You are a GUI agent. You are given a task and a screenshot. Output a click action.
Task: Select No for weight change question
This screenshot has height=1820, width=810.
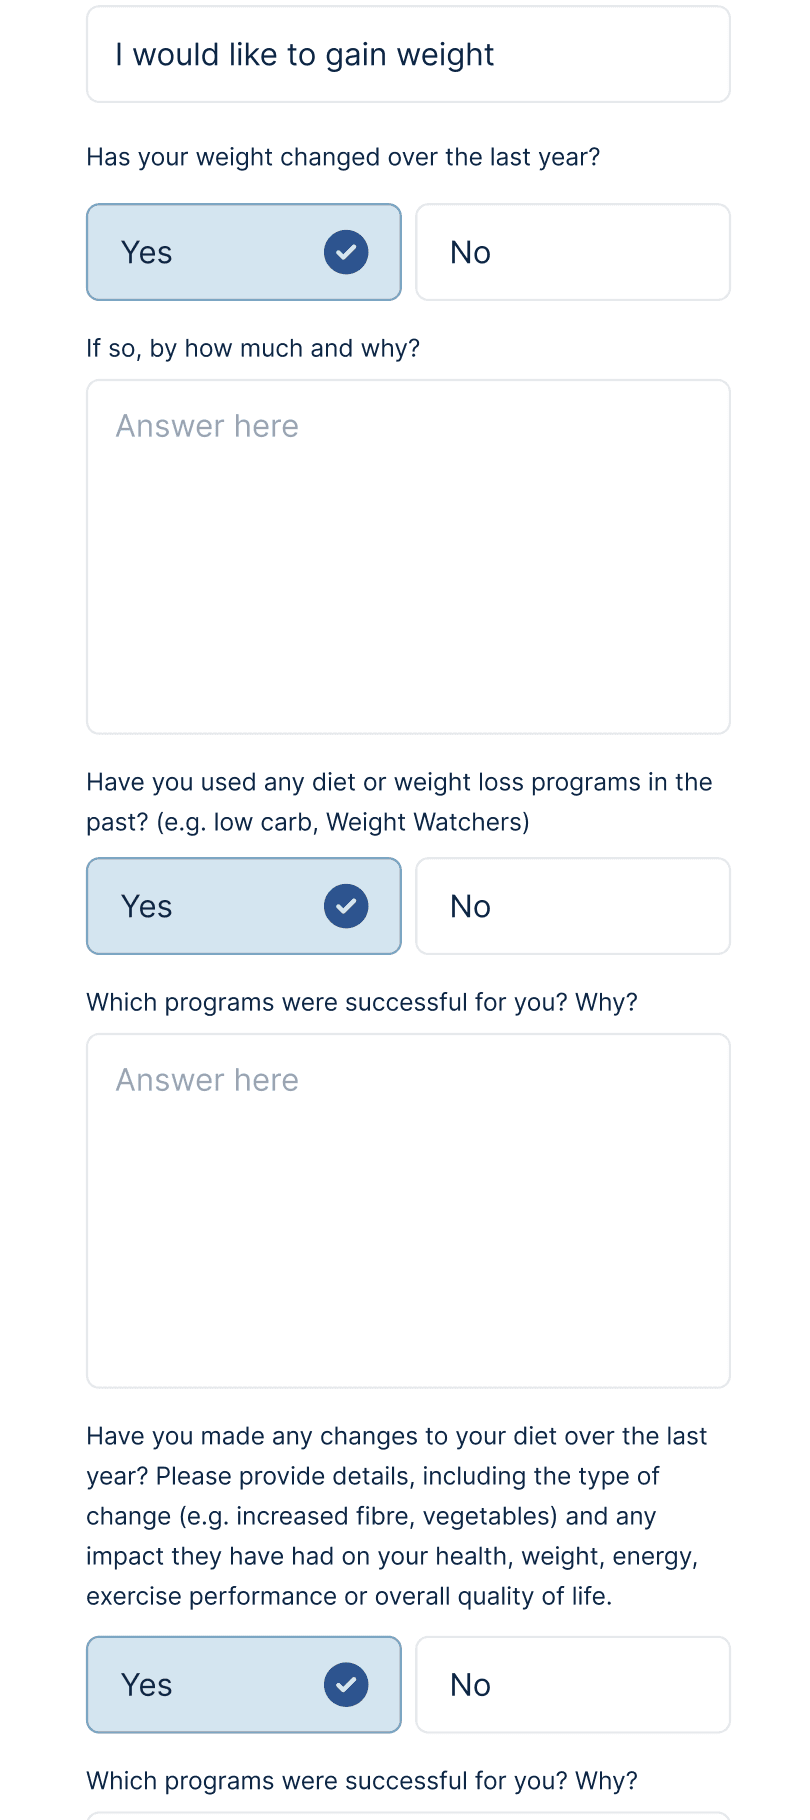pyautogui.click(x=572, y=252)
